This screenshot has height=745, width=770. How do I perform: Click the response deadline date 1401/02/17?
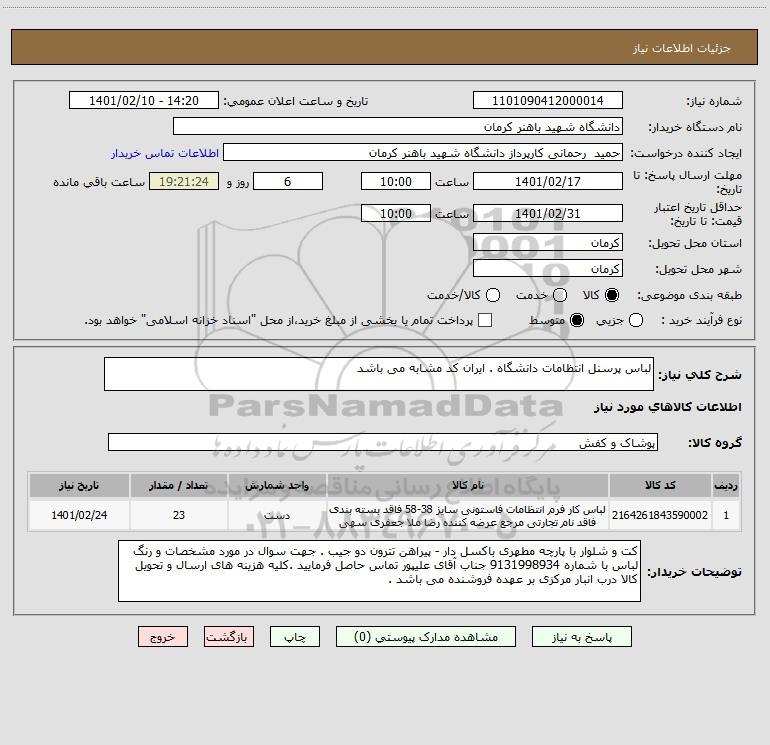point(548,181)
